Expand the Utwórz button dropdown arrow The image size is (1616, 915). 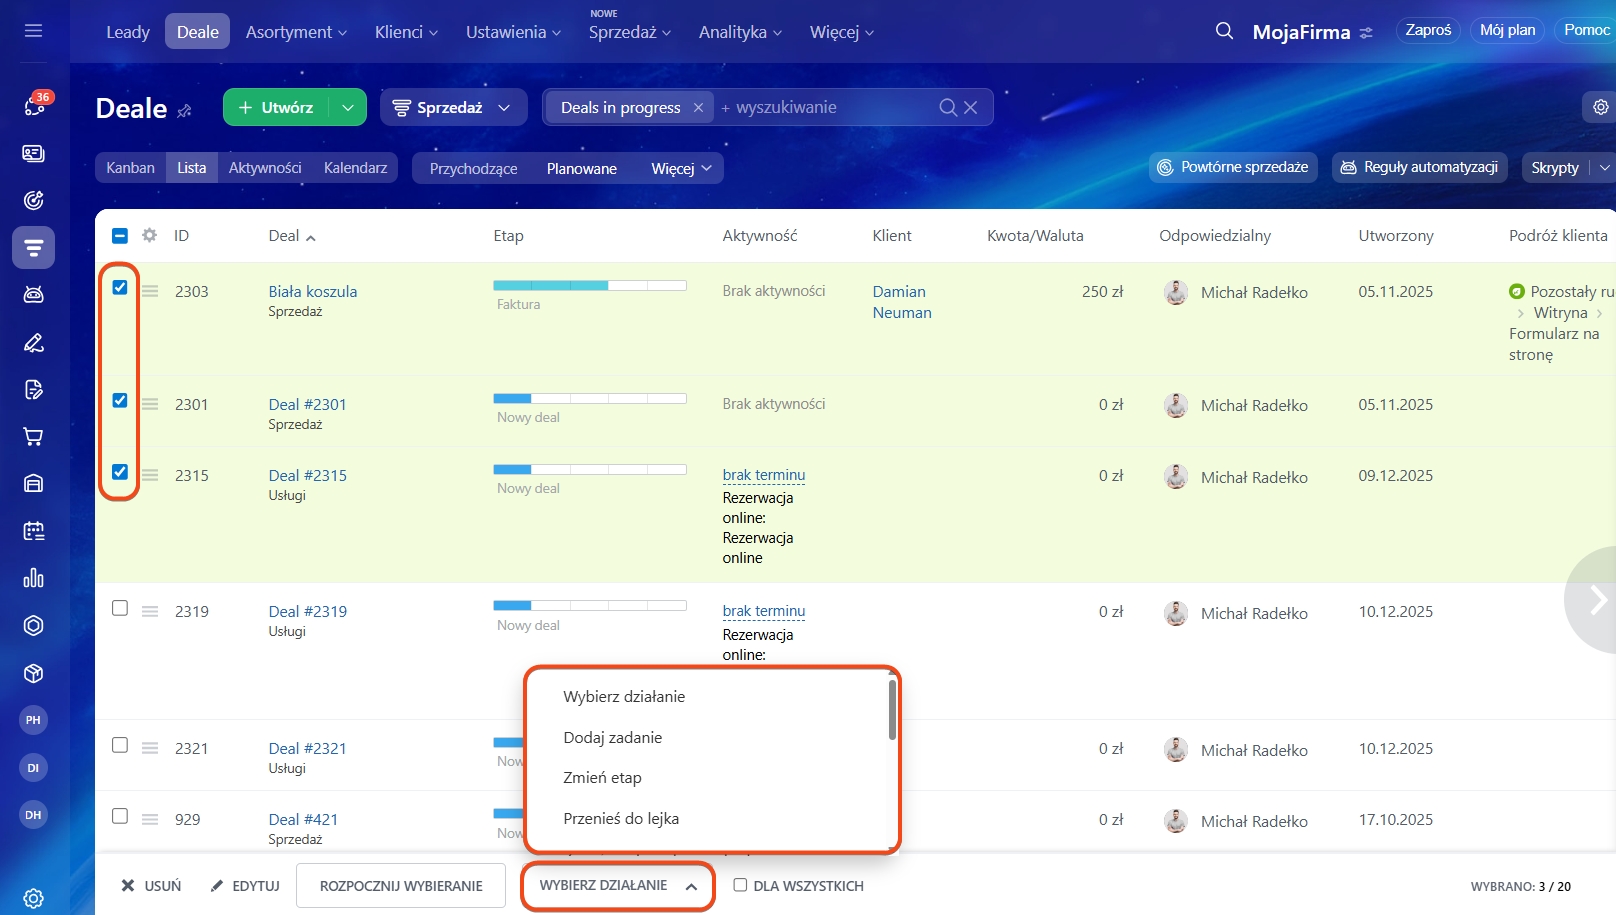347,107
